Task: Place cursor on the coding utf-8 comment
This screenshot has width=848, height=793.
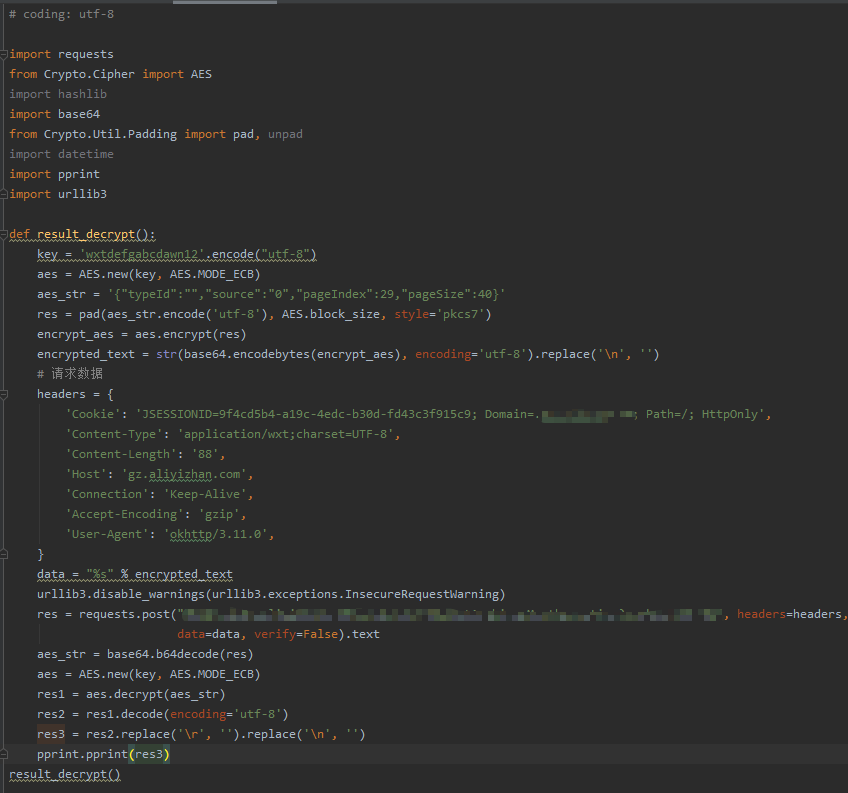Action: pyautogui.click(x=61, y=14)
